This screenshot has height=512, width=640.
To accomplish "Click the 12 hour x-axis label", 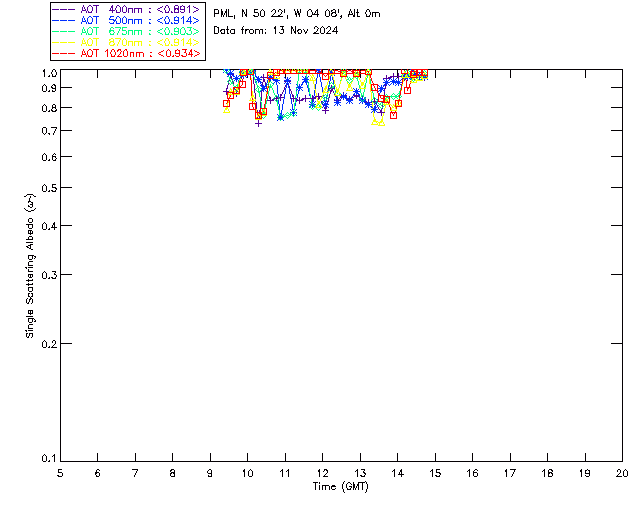I will click(x=322, y=473).
